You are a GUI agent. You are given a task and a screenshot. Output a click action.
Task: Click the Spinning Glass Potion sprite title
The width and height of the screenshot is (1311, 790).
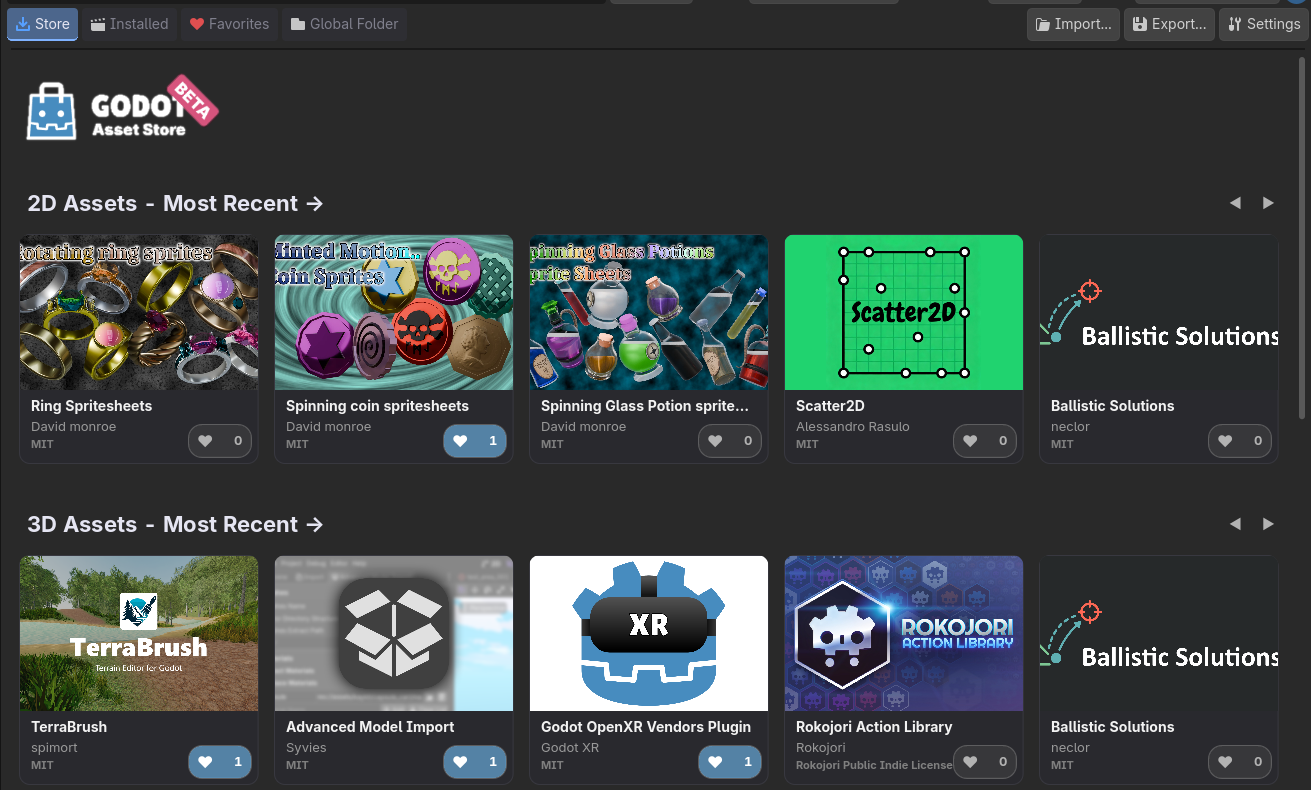[x=645, y=406]
